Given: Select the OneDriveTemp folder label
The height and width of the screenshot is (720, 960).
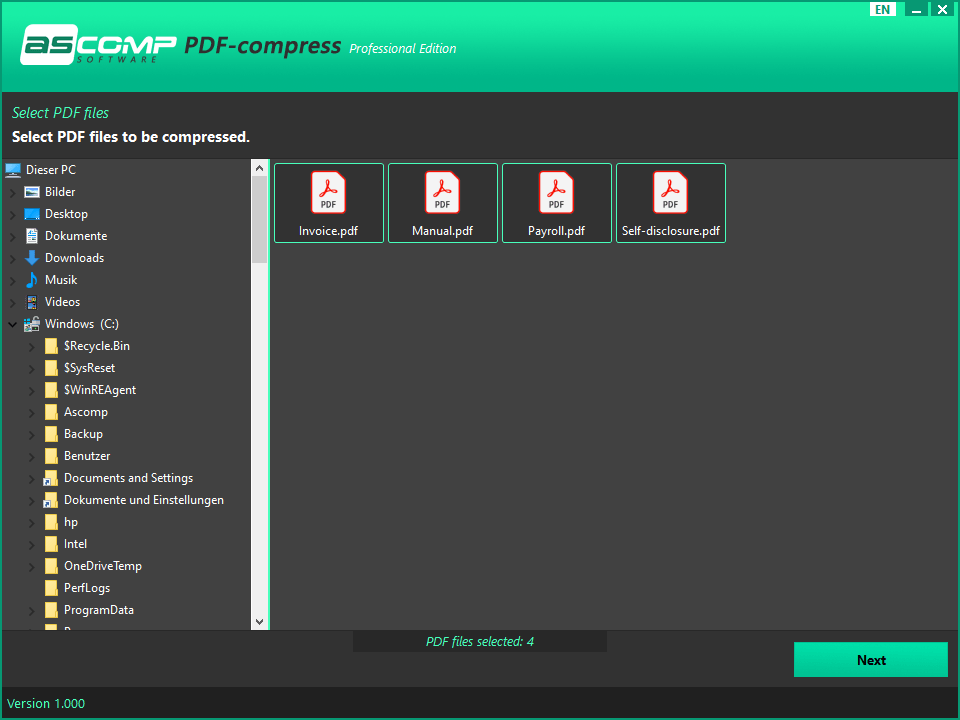Looking at the screenshot, I should click(103, 566).
